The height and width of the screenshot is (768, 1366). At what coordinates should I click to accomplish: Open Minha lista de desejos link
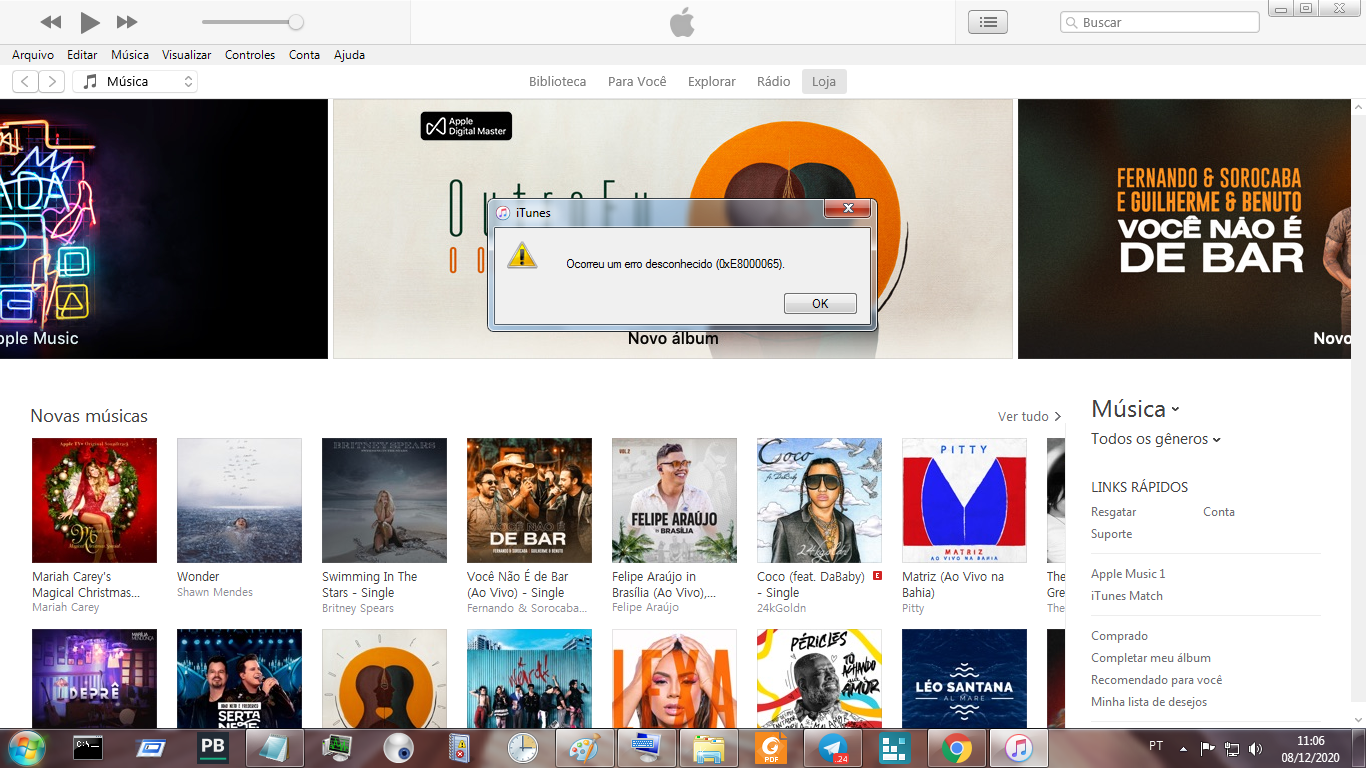[x=1149, y=702]
